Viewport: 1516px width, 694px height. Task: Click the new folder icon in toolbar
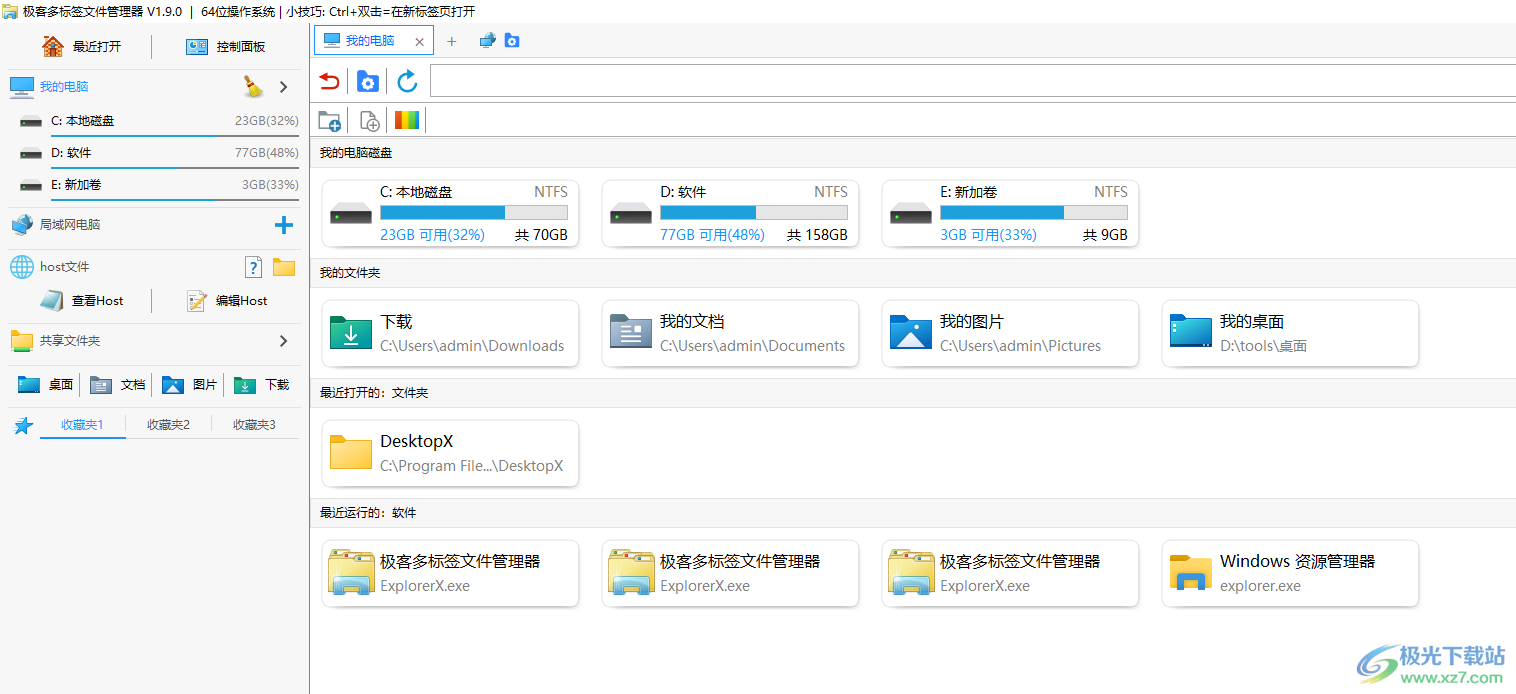(329, 121)
